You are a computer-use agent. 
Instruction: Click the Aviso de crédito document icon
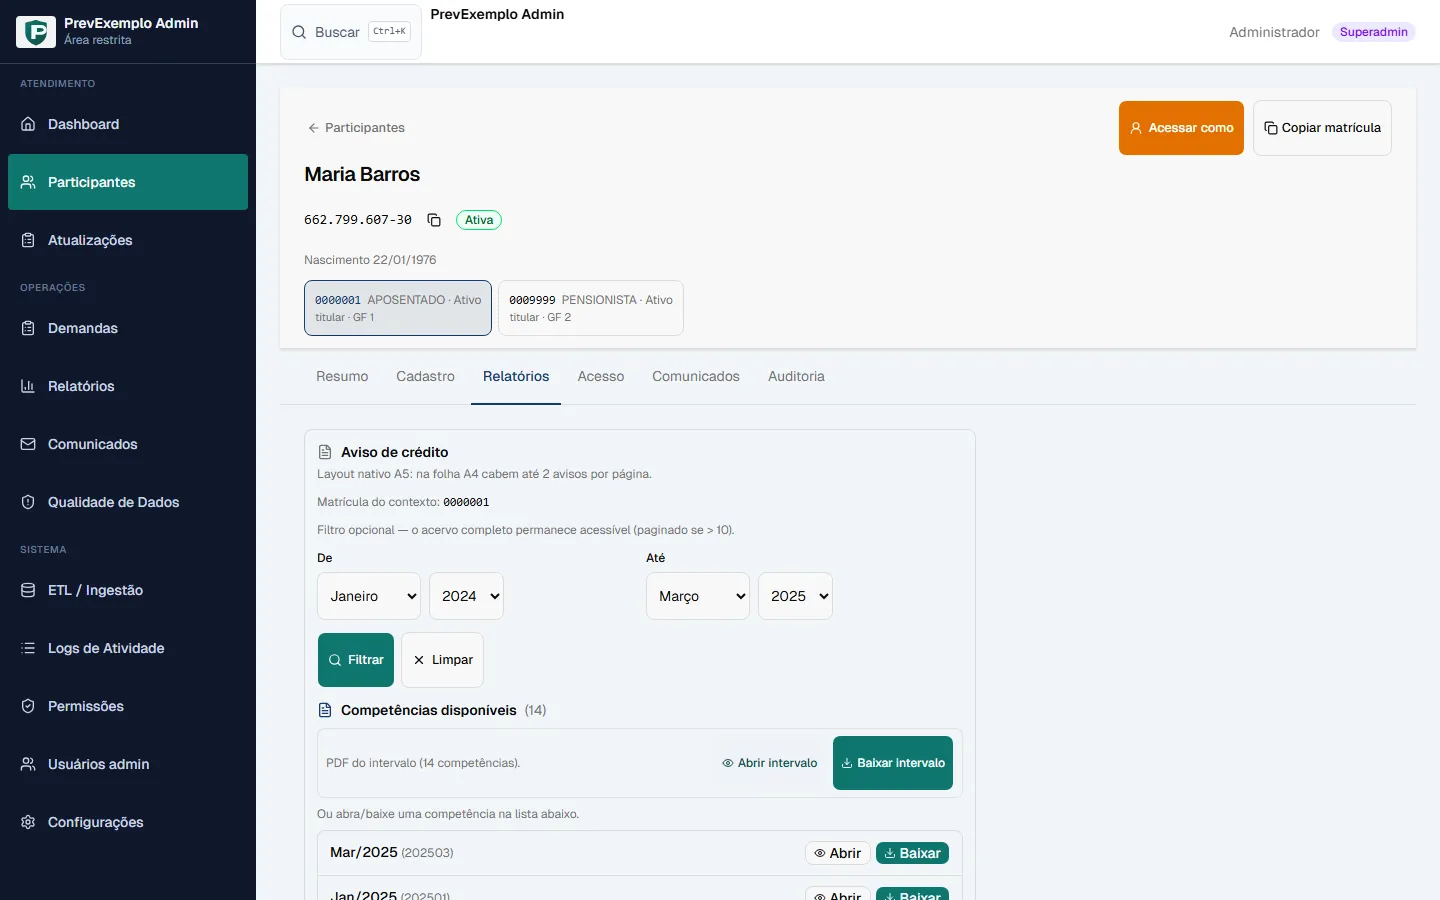pos(325,452)
